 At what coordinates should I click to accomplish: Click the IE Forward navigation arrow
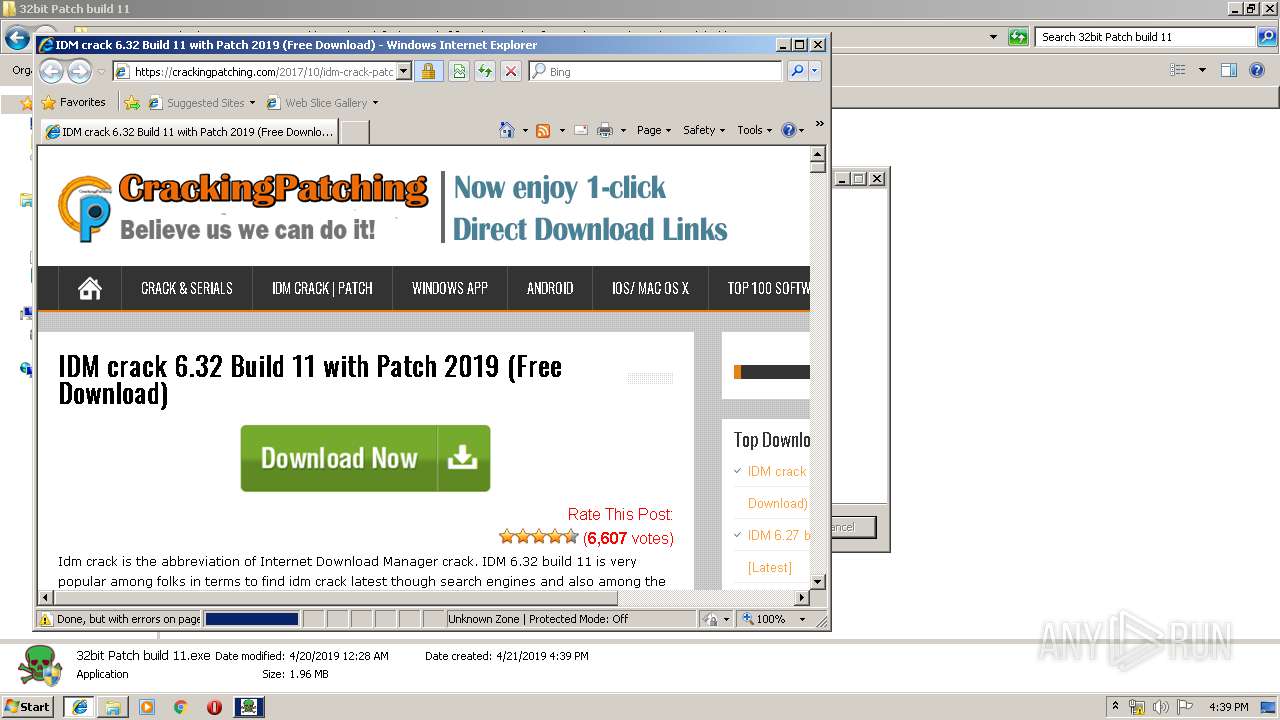click(x=79, y=71)
